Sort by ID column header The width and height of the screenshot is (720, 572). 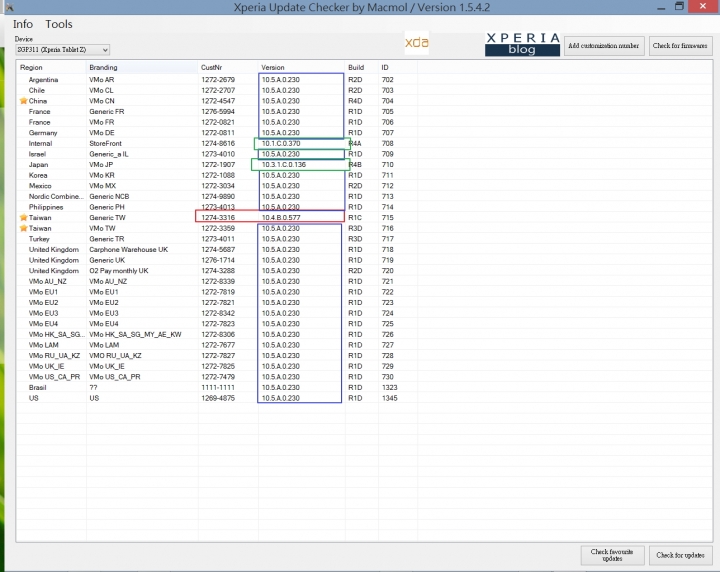coord(385,67)
